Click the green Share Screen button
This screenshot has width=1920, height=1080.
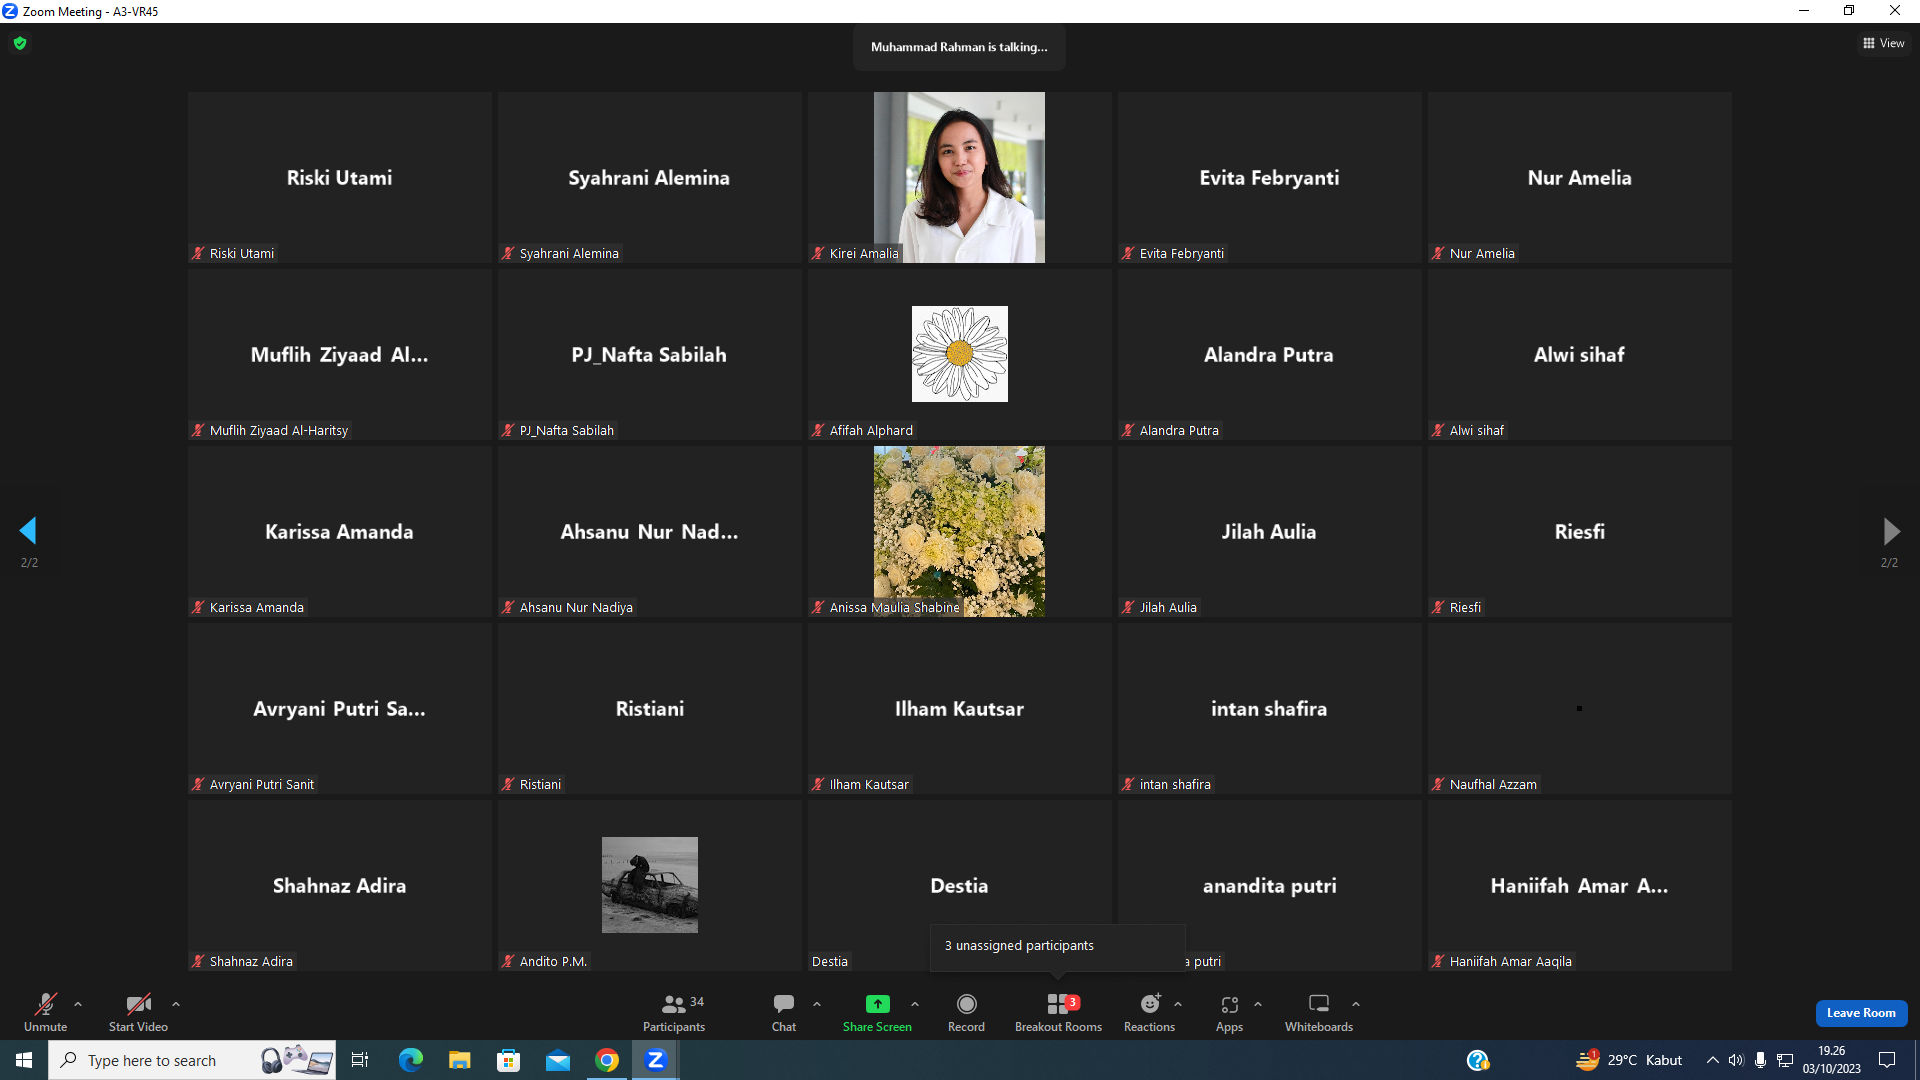point(877,1012)
